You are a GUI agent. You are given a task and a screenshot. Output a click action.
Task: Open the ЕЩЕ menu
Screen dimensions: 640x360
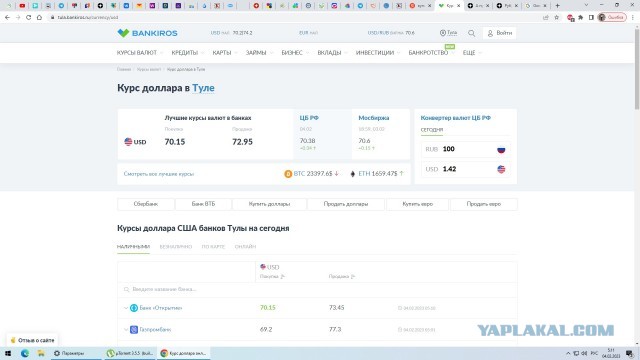pyautogui.click(x=472, y=53)
